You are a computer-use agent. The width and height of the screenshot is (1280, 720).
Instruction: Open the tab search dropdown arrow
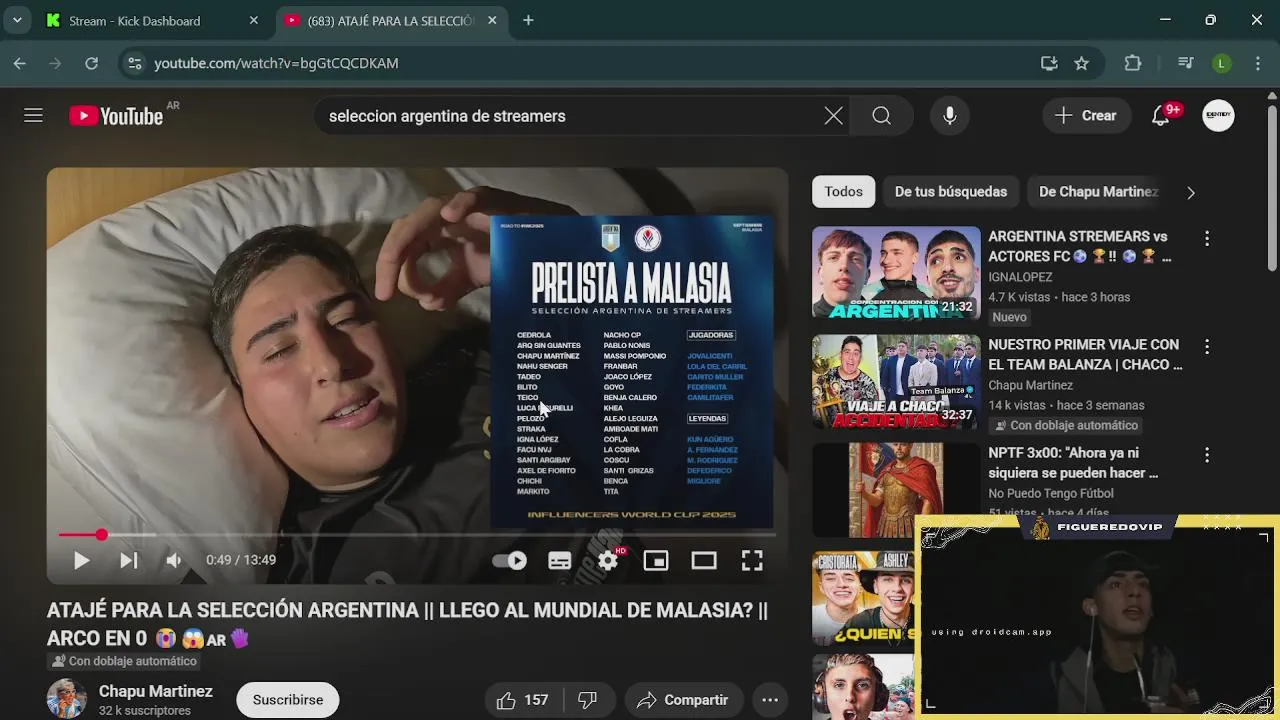coord(17,20)
